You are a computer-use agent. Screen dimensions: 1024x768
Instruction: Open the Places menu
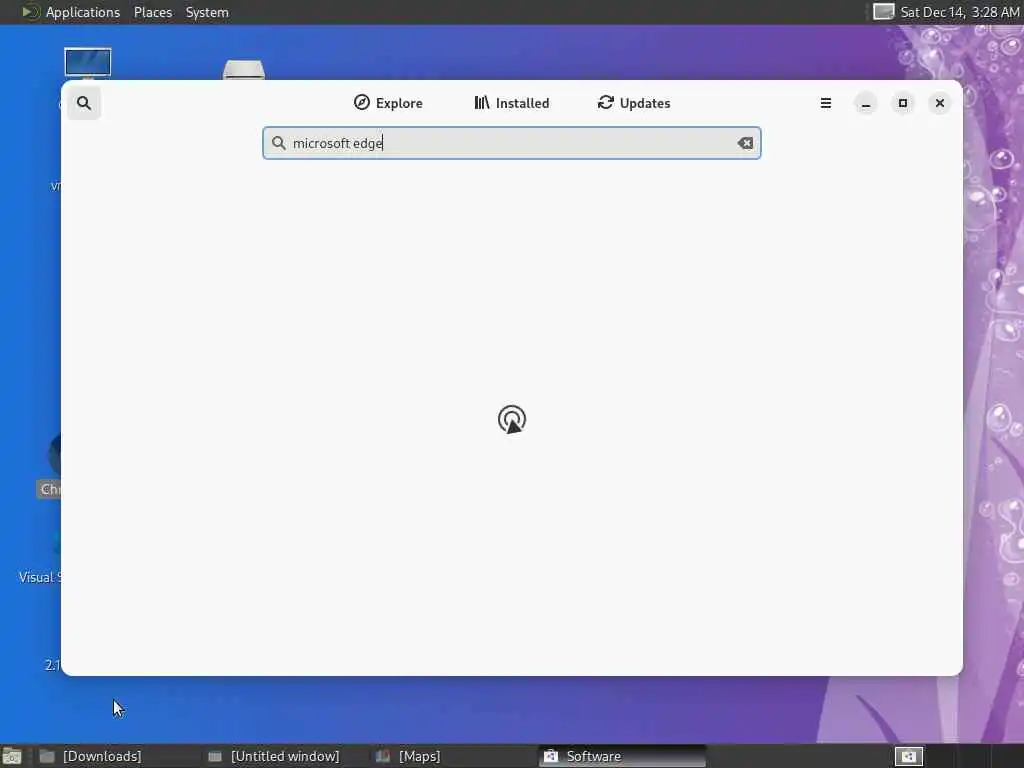[153, 12]
